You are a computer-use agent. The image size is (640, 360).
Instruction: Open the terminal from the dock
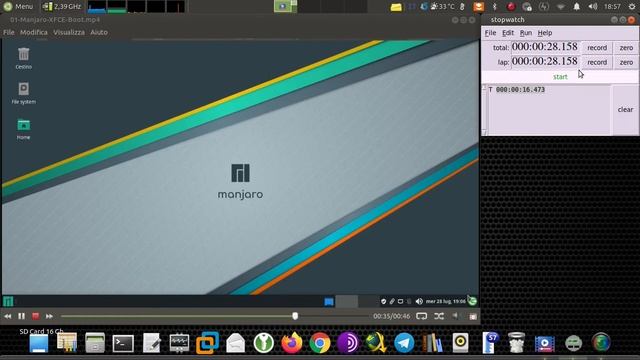pyautogui.click(x=123, y=343)
